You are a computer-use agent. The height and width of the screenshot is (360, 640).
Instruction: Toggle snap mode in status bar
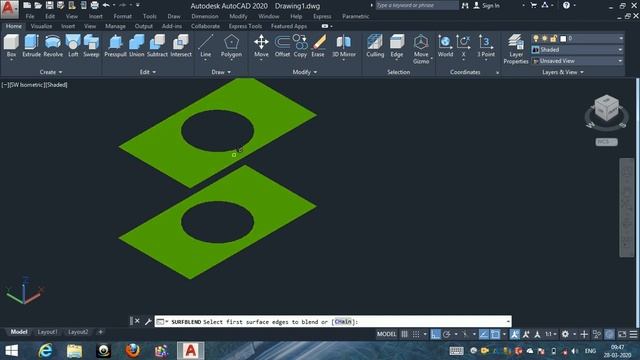416,334
